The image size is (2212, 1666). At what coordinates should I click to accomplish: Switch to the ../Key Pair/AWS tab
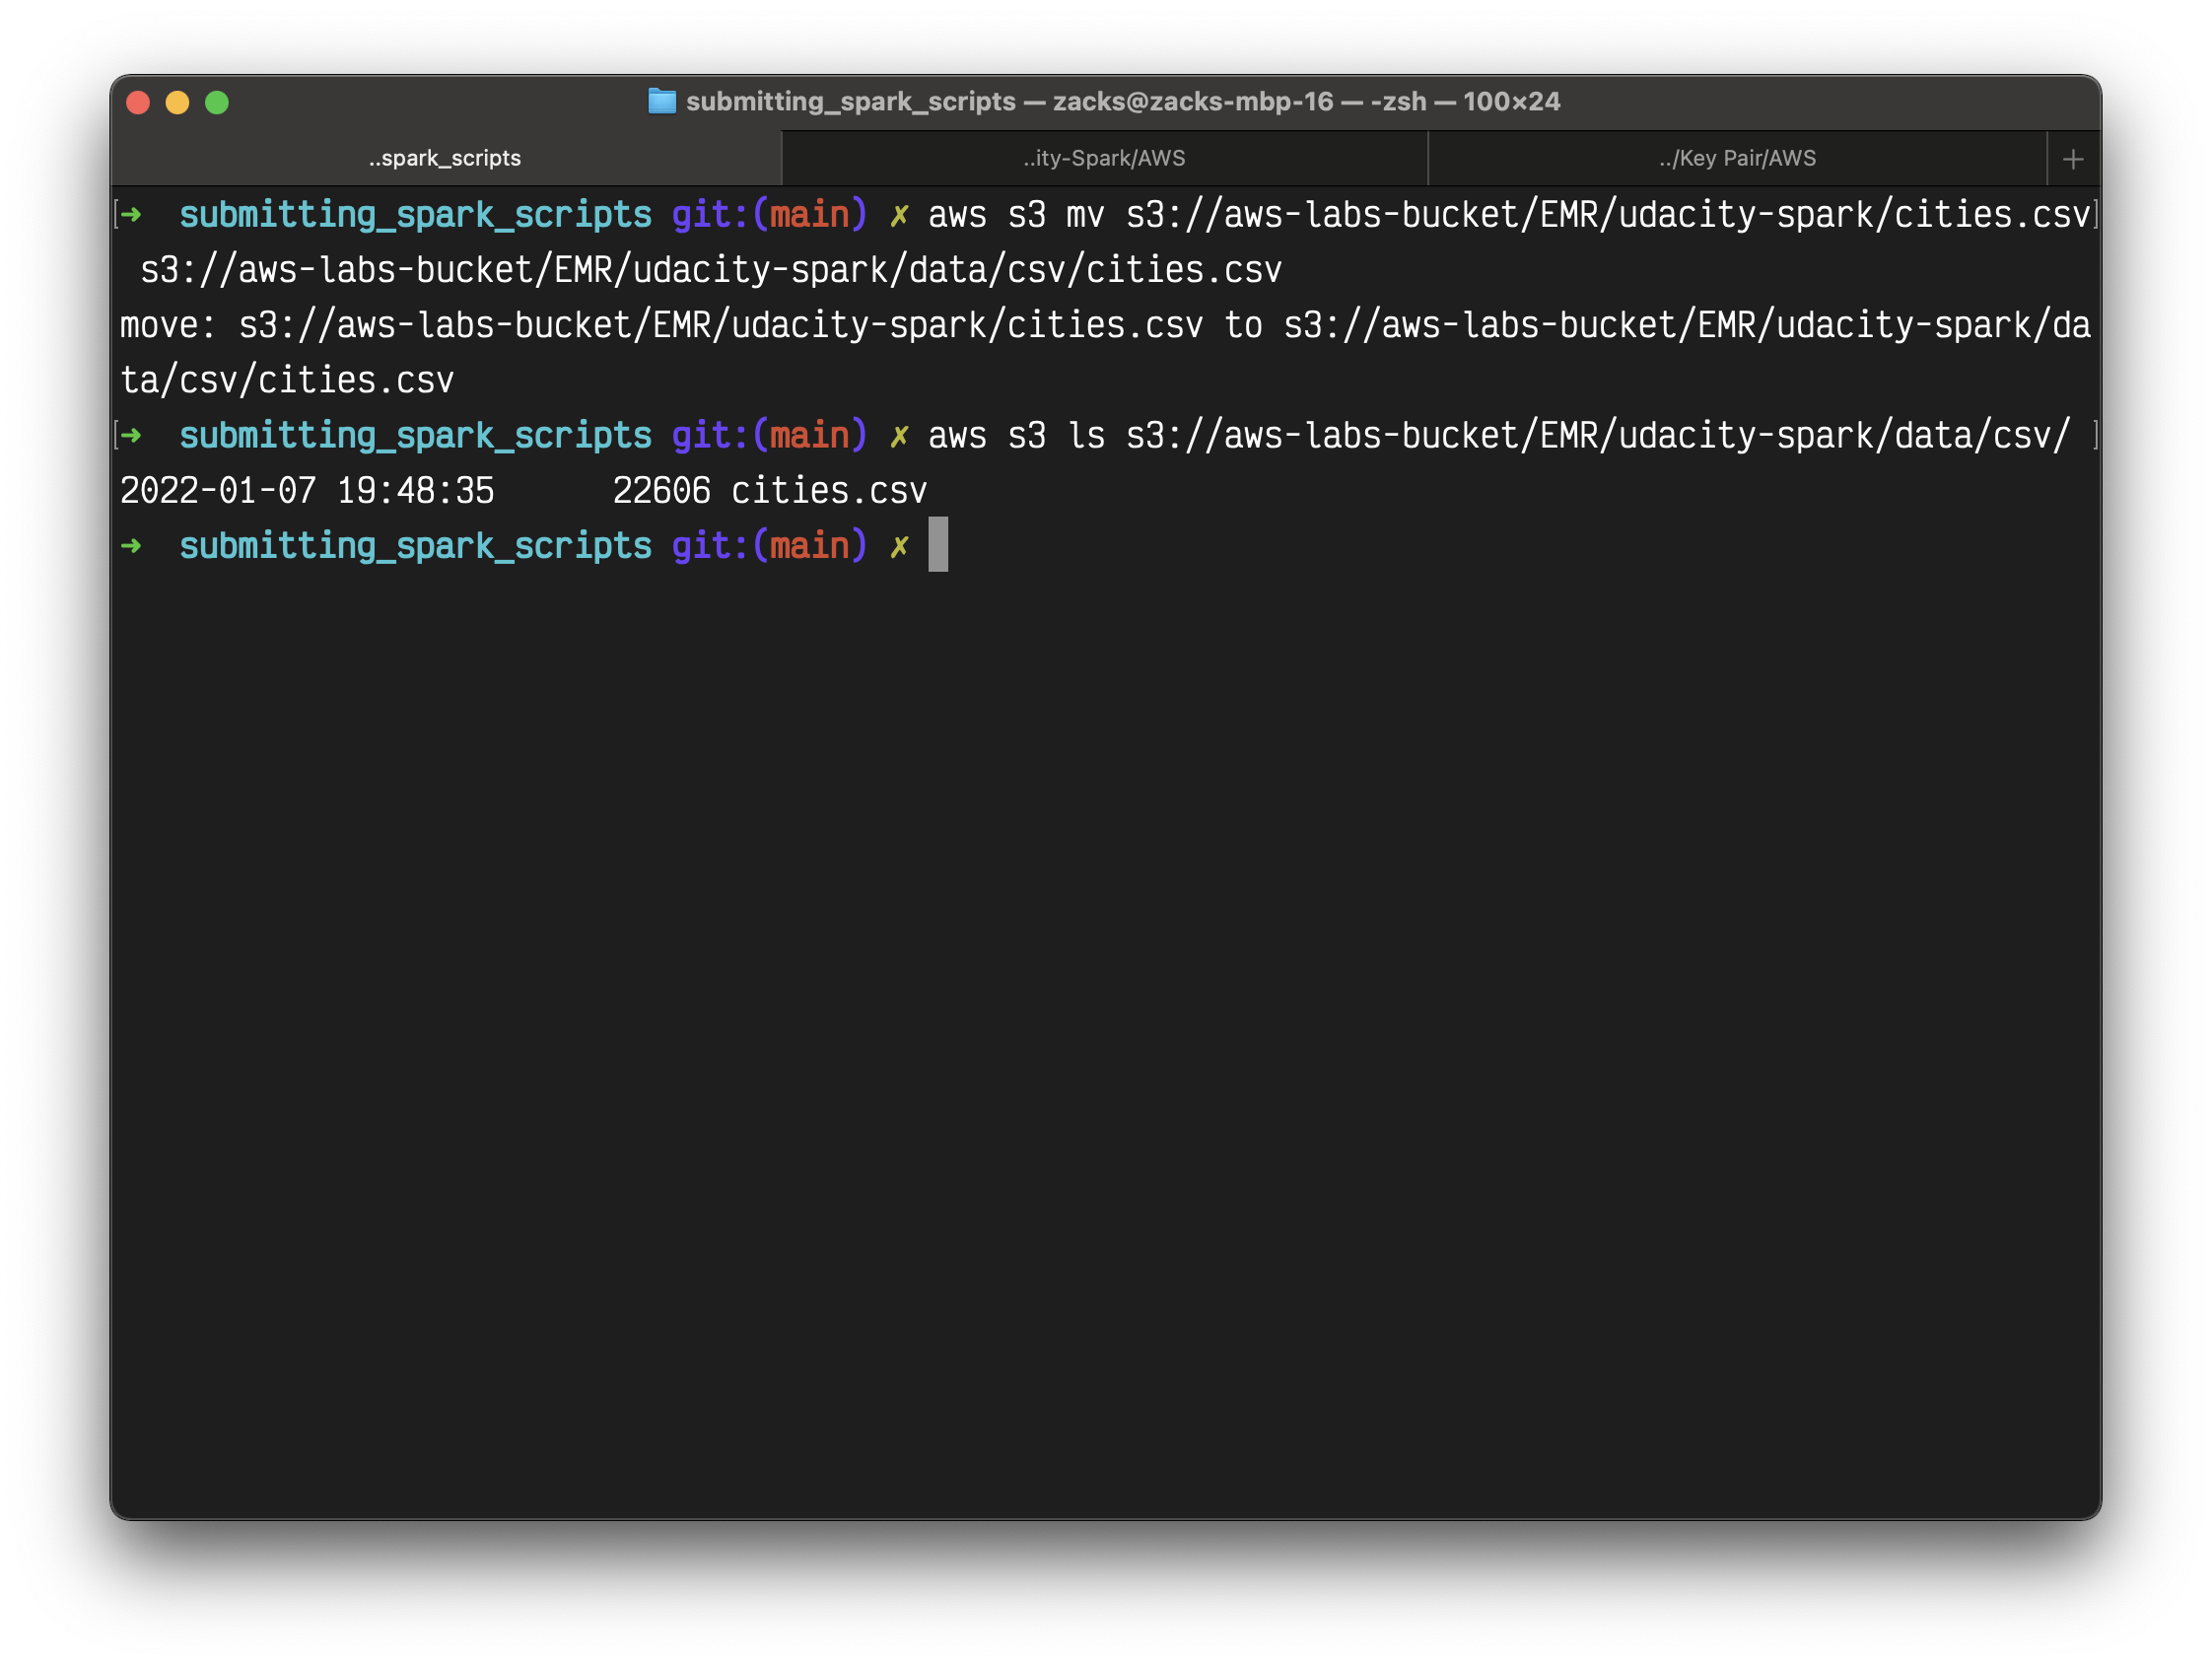point(1737,158)
